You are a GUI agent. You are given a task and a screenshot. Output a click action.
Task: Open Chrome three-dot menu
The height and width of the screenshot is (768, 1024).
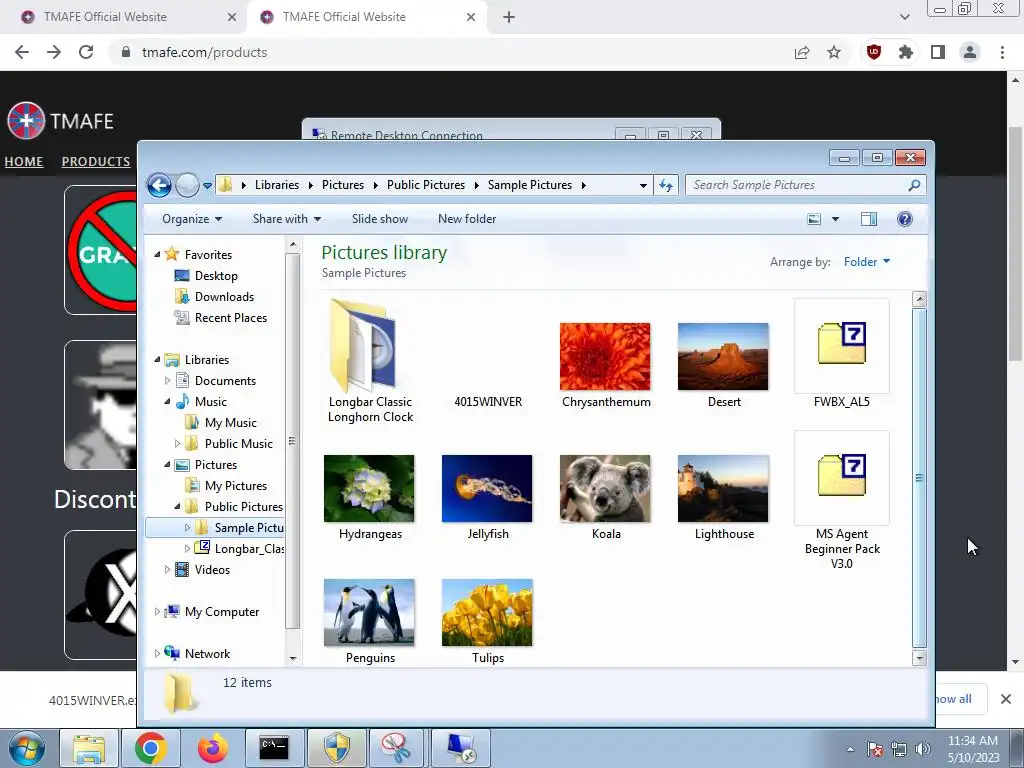pos(1002,52)
